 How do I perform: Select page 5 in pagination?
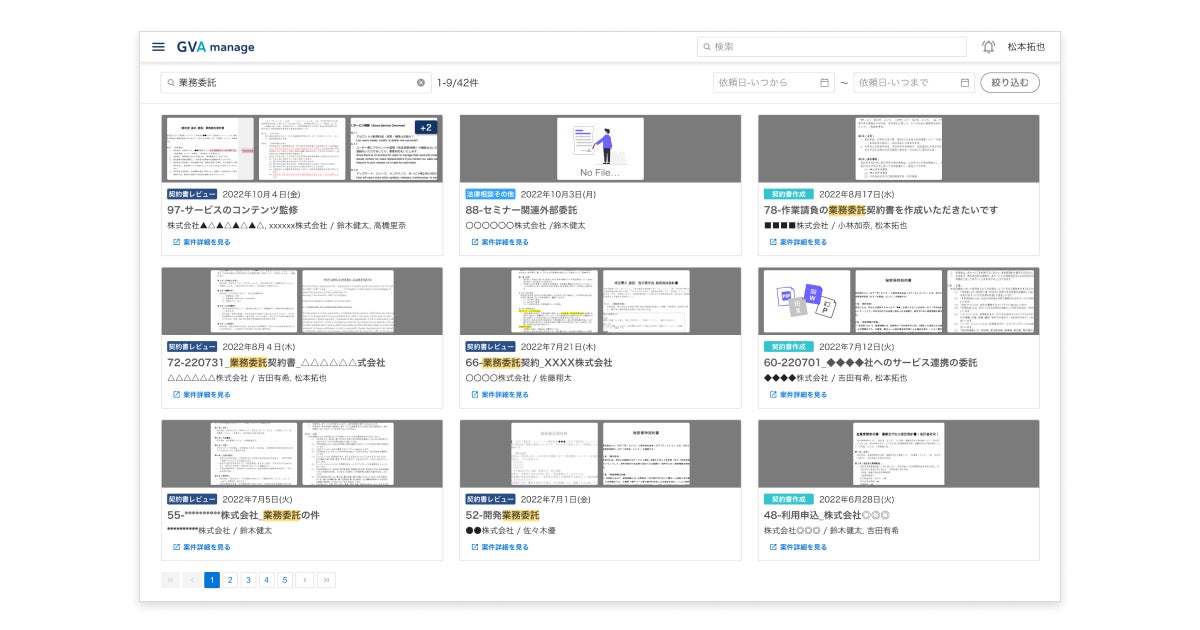tap(284, 580)
